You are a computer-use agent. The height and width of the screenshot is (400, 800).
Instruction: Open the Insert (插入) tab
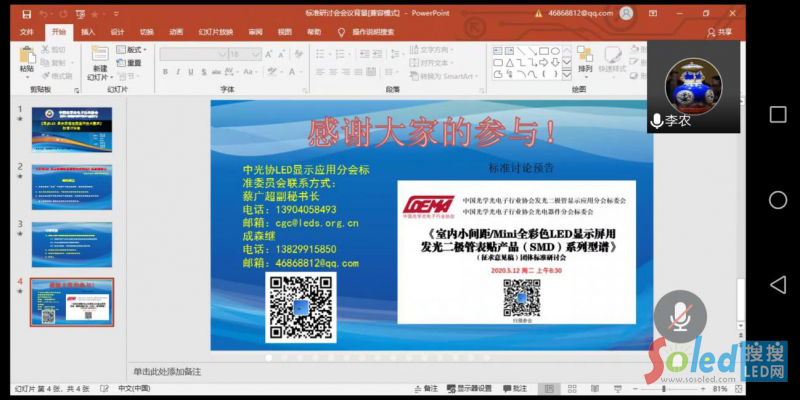(x=88, y=32)
